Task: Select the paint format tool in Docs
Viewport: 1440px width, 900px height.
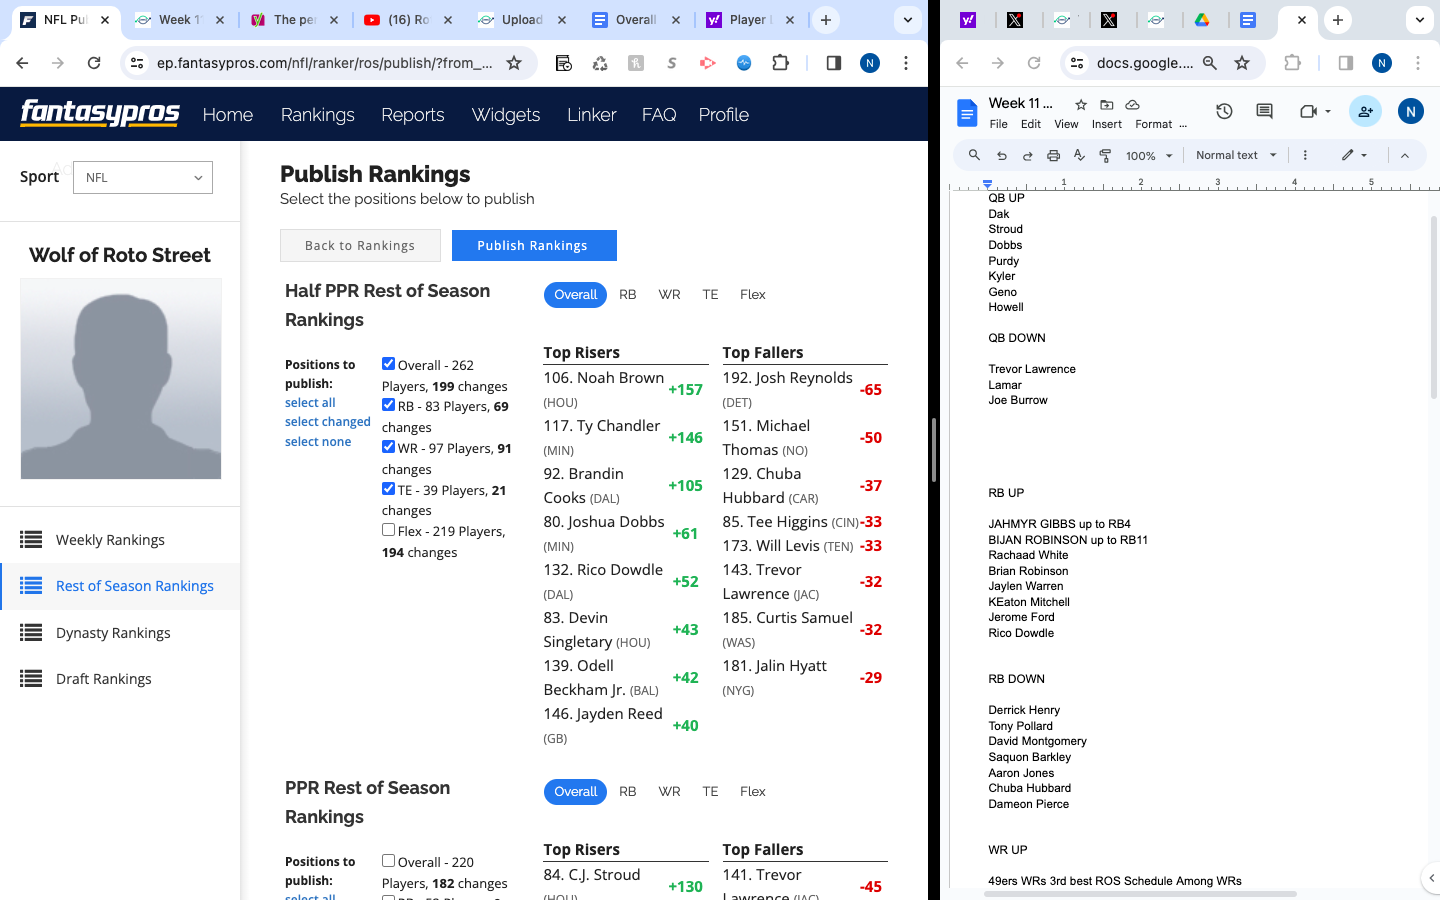Action: 1105,155
